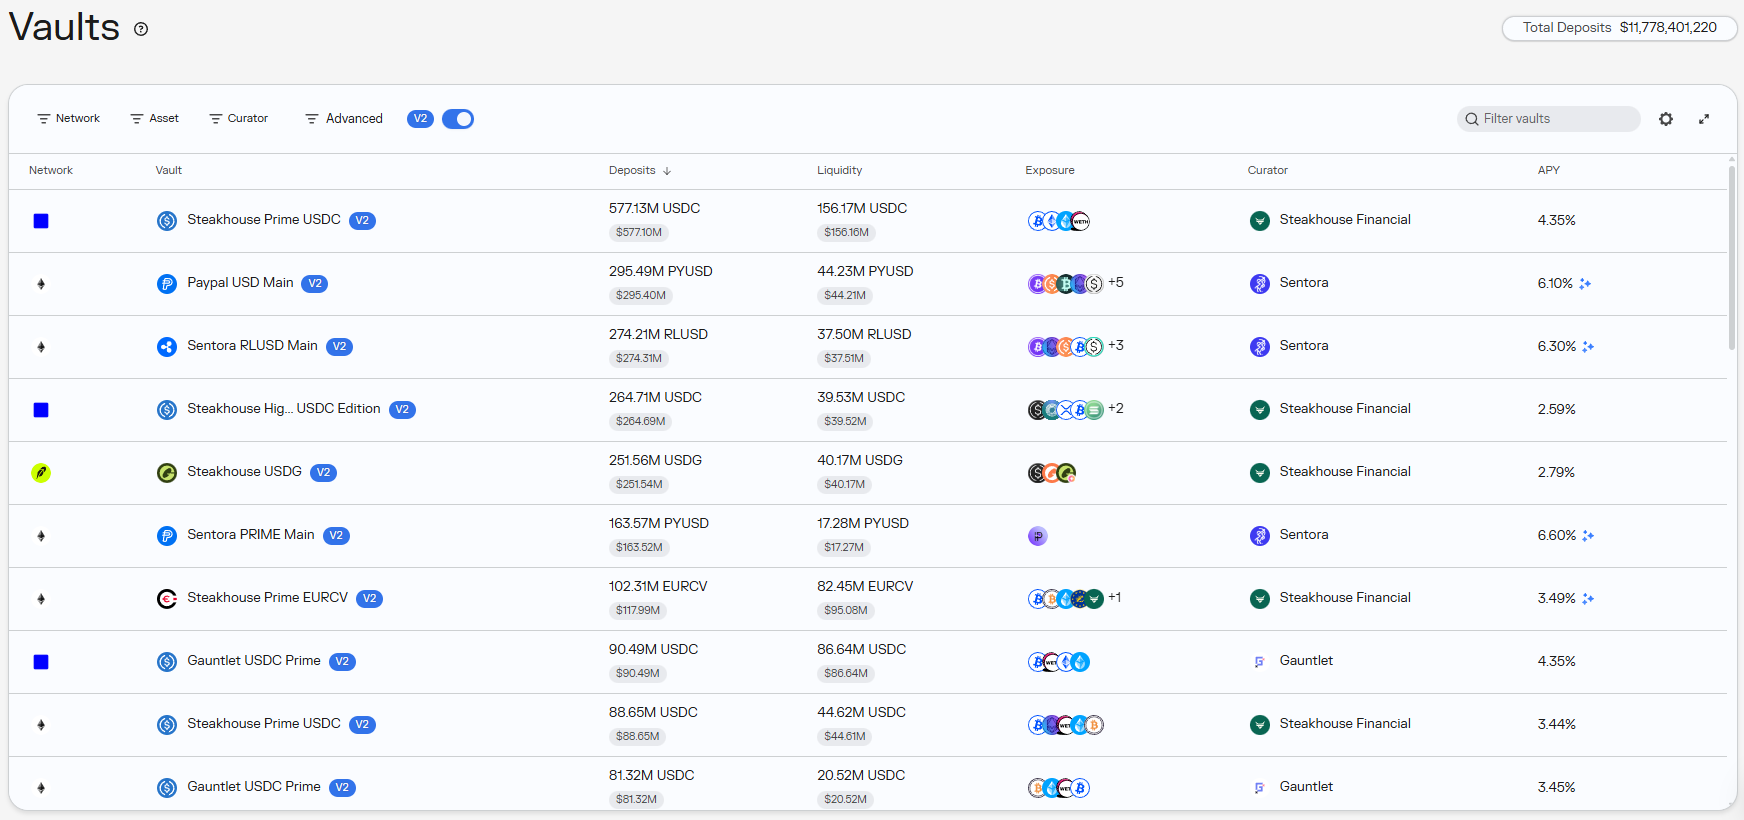Click the Ethereum network icon in the Sentora PRIME Main row

[41, 536]
